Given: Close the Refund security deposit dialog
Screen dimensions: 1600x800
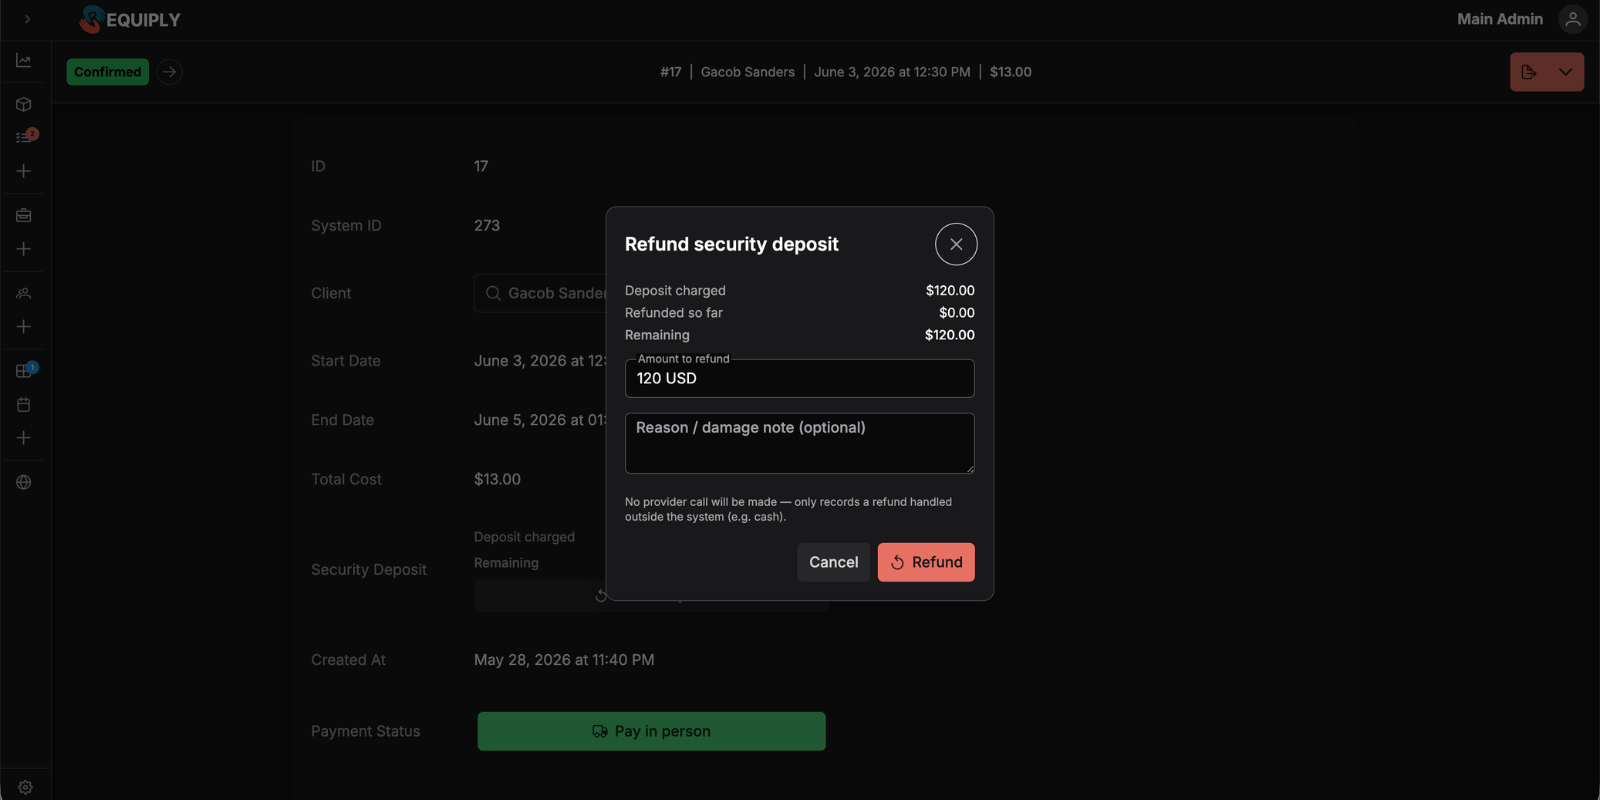Looking at the screenshot, I should pos(956,244).
